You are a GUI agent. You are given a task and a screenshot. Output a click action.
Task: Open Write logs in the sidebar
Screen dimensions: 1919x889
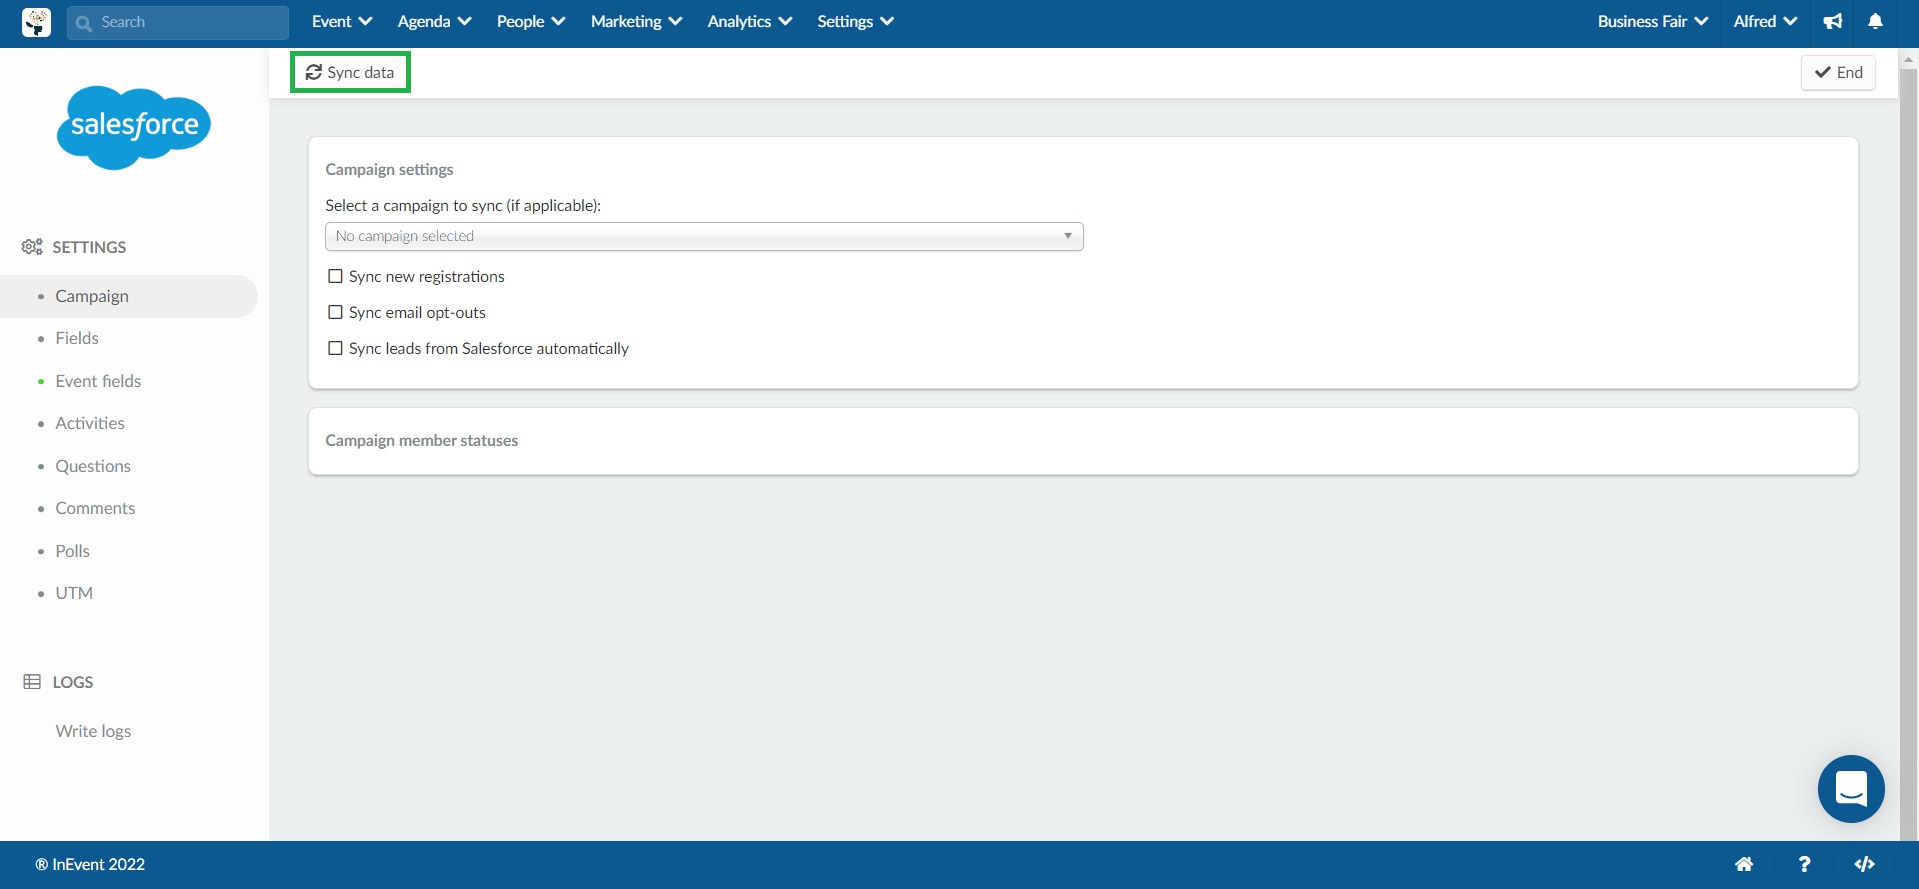[x=93, y=731]
